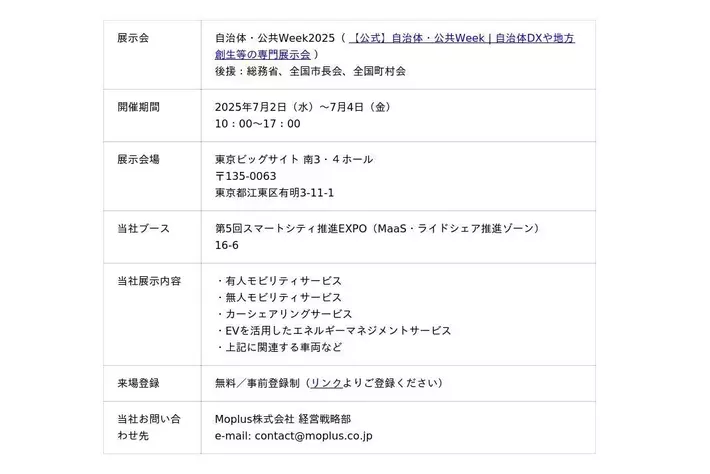Screen dimensions: 710x474
Task: Click the address 東京都江東区有明3-11-1
Action: (274, 193)
